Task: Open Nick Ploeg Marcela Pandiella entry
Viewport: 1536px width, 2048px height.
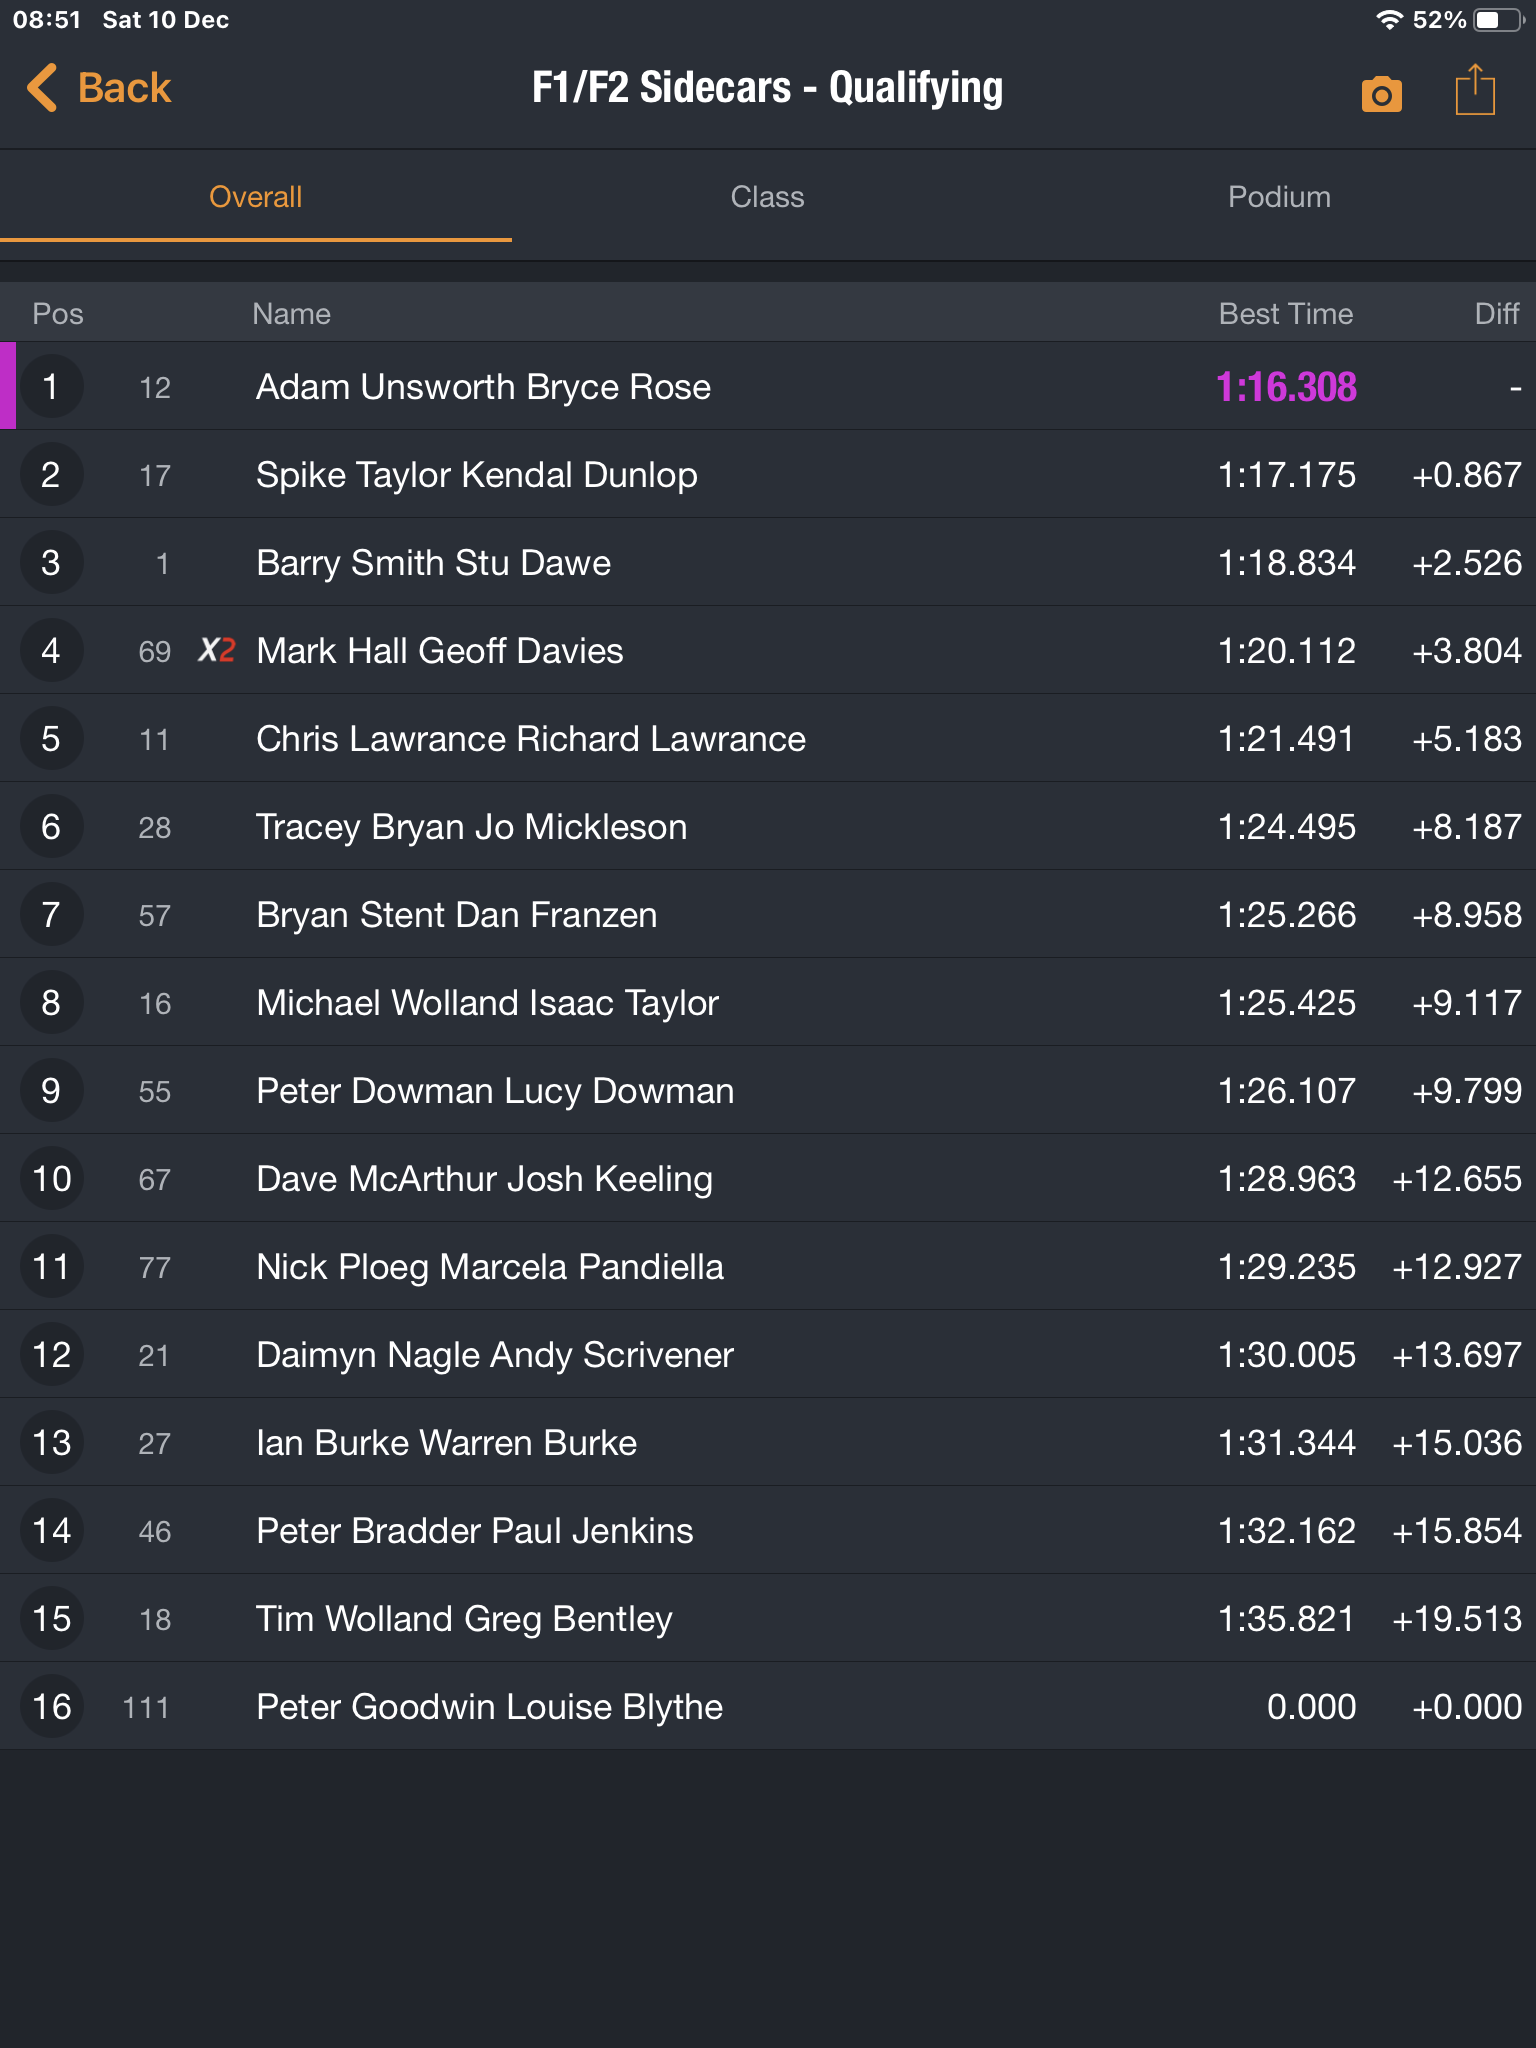Action: 768,1267
